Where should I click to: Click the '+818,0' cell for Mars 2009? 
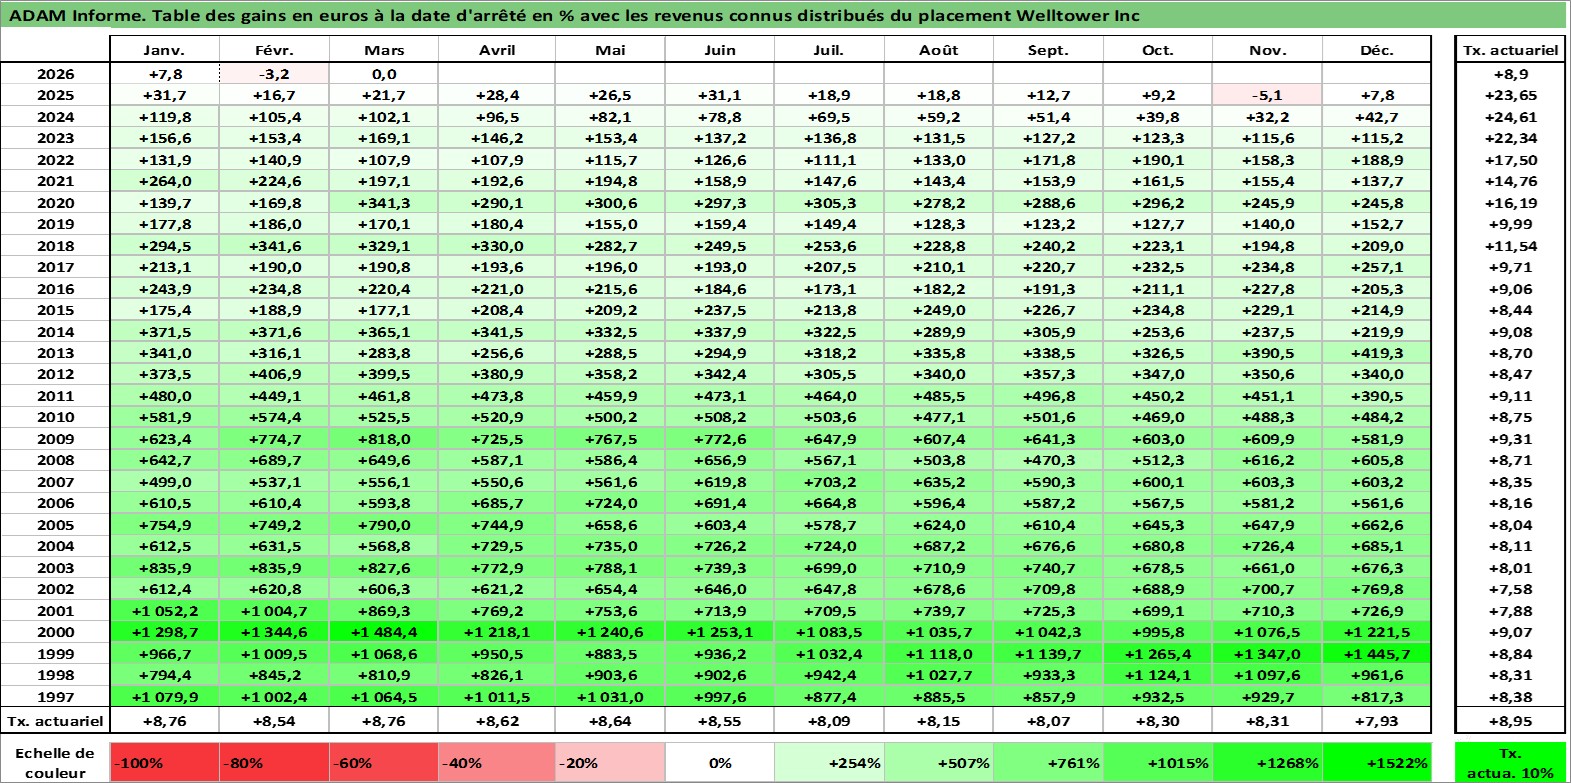(x=385, y=439)
